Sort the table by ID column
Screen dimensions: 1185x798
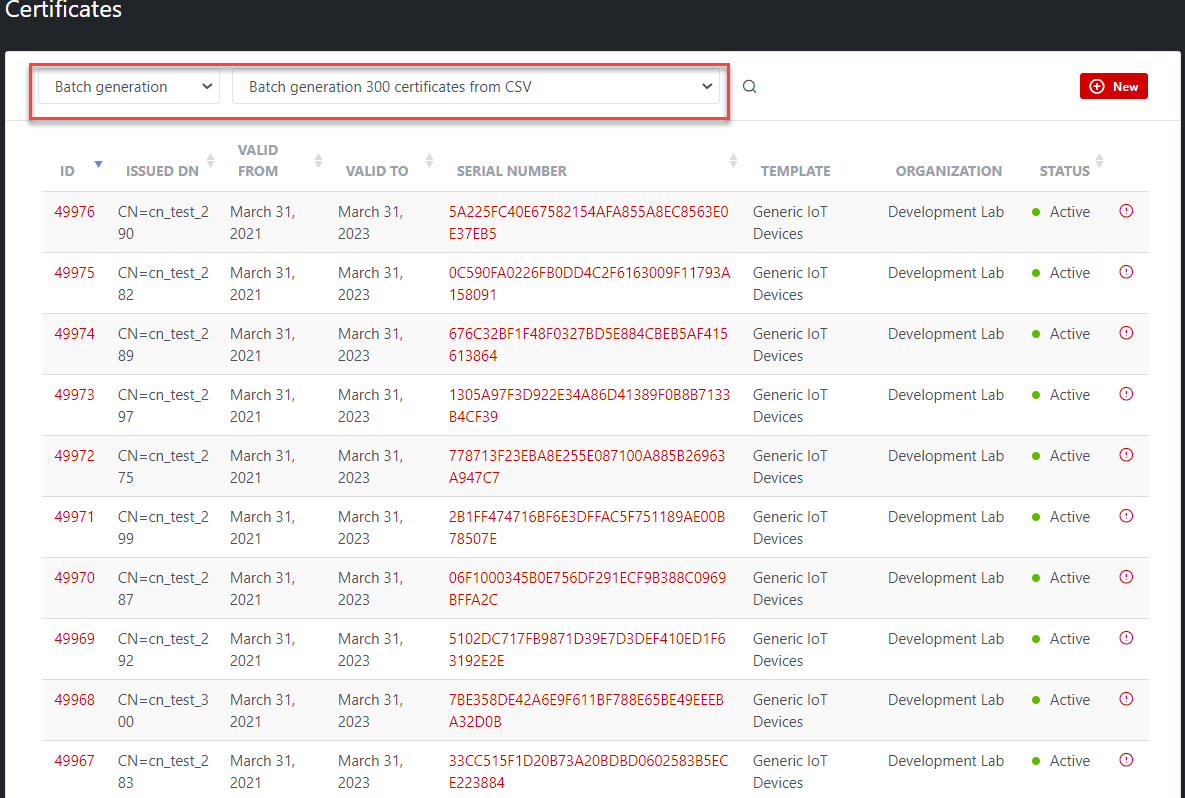(x=68, y=171)
